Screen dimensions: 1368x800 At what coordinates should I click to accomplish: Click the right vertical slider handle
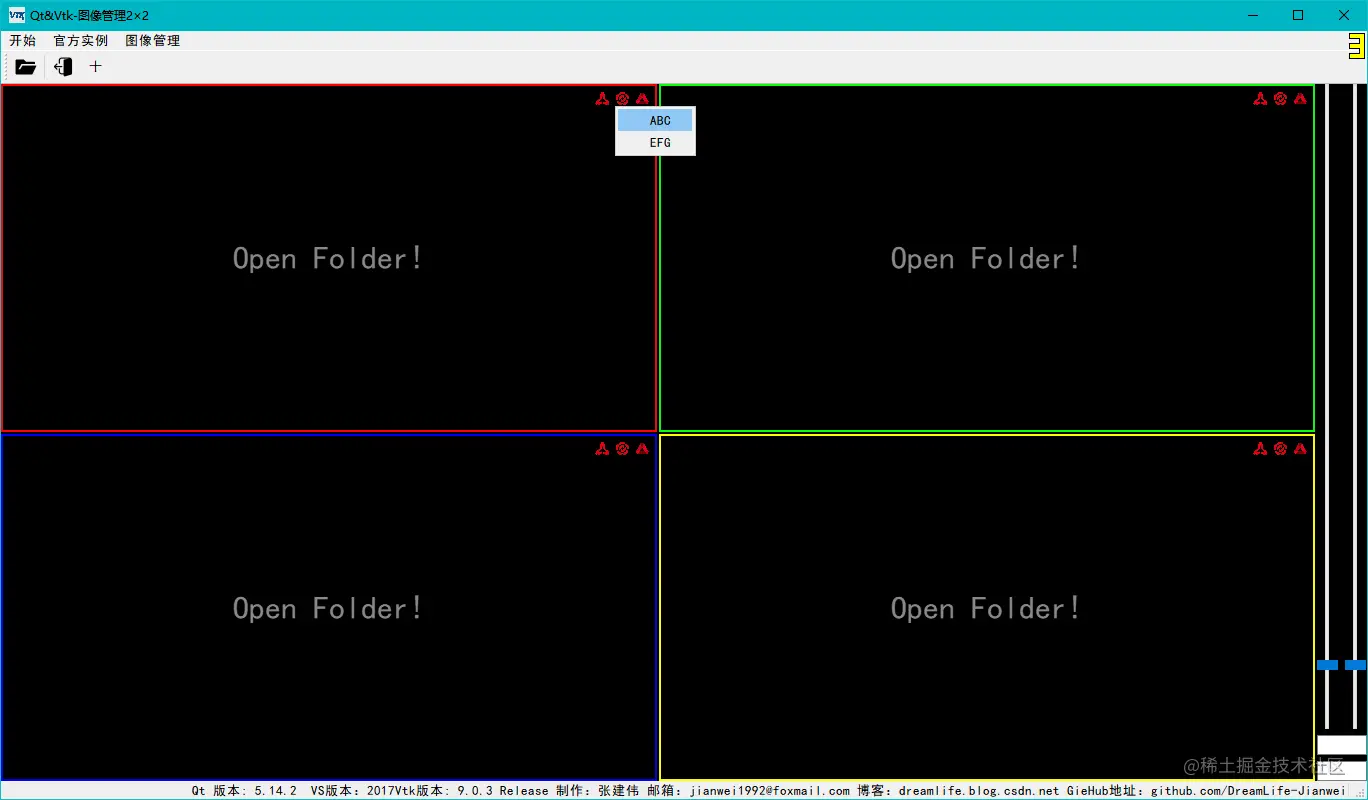coord(1355,665)
